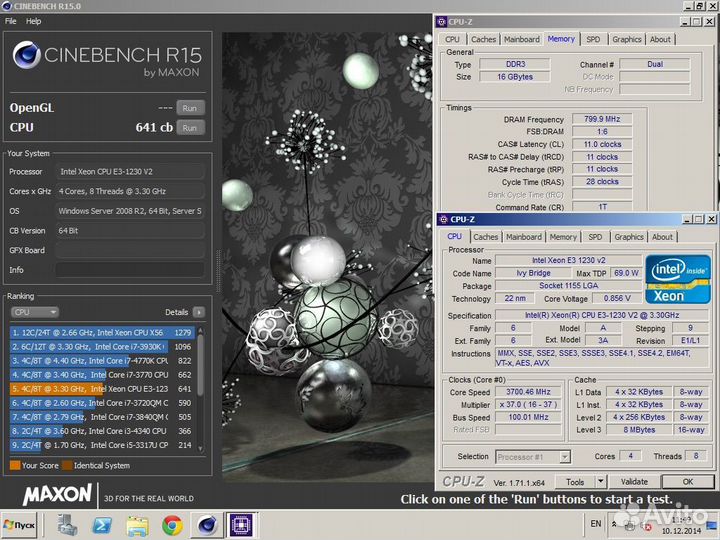Open the Graphics tab in front CPU-Z window
The width and height of the screenshot is (720, 540).
629,237
